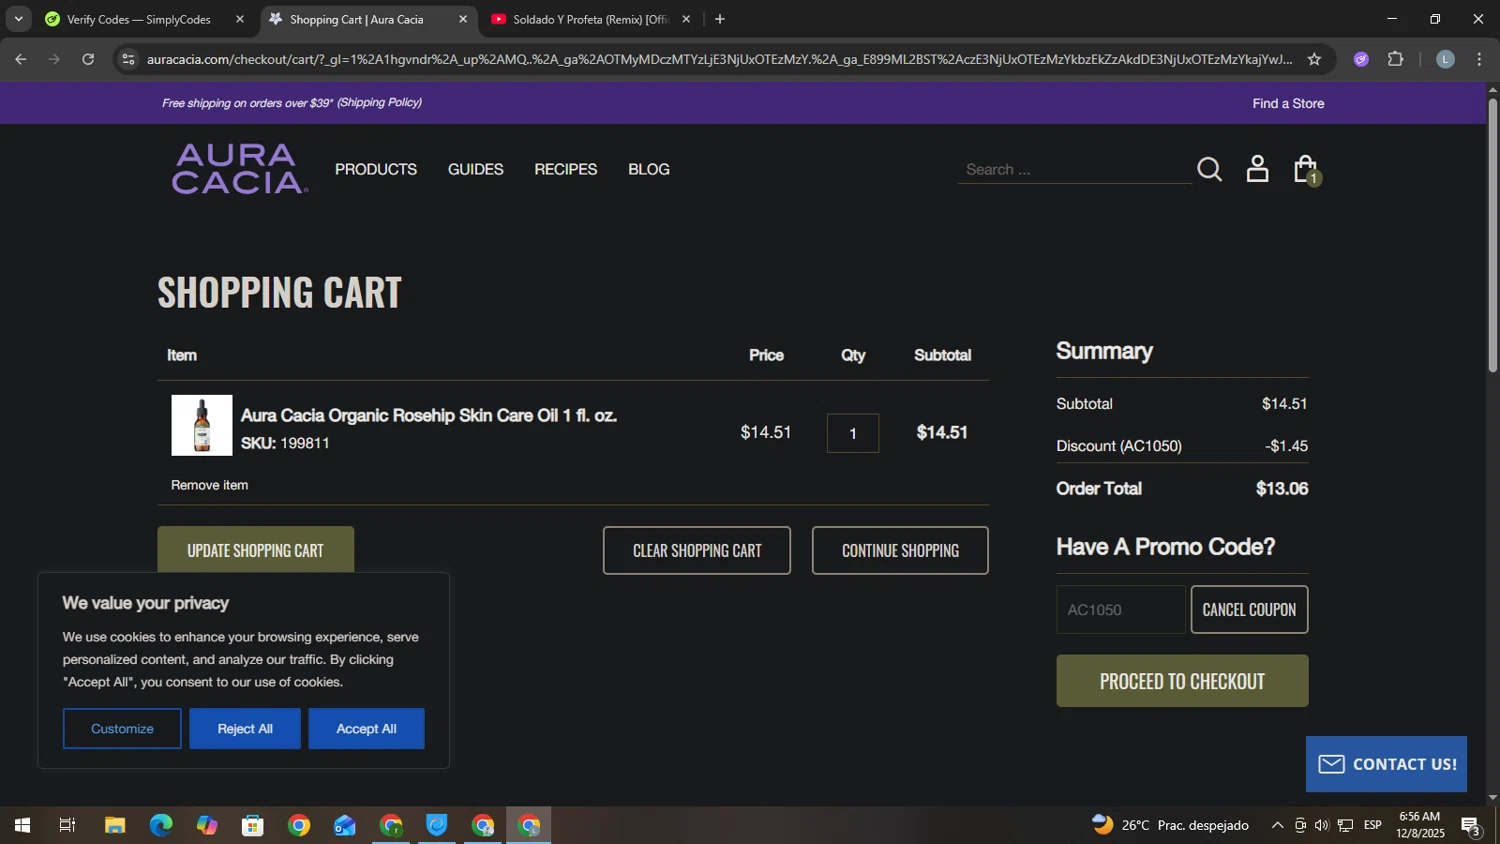The image size is (1500, 844).
Task: Click Remove item link
Action: coord(209,485)
